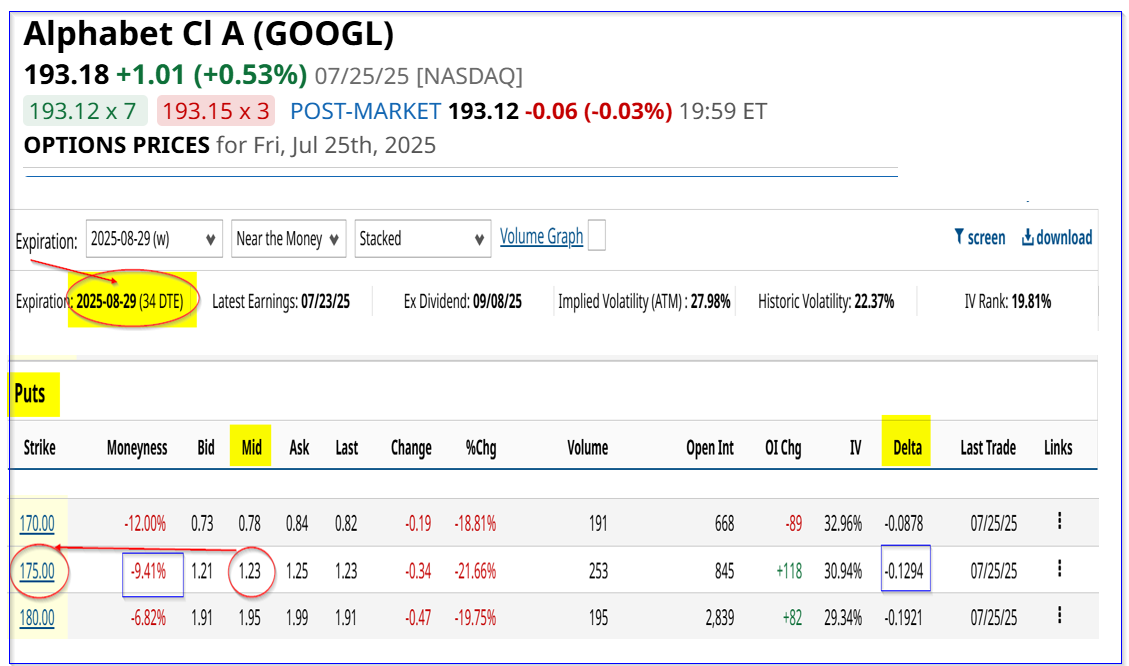
Task: Open links menu for 175.00 row
Action: coord(1059,569)
